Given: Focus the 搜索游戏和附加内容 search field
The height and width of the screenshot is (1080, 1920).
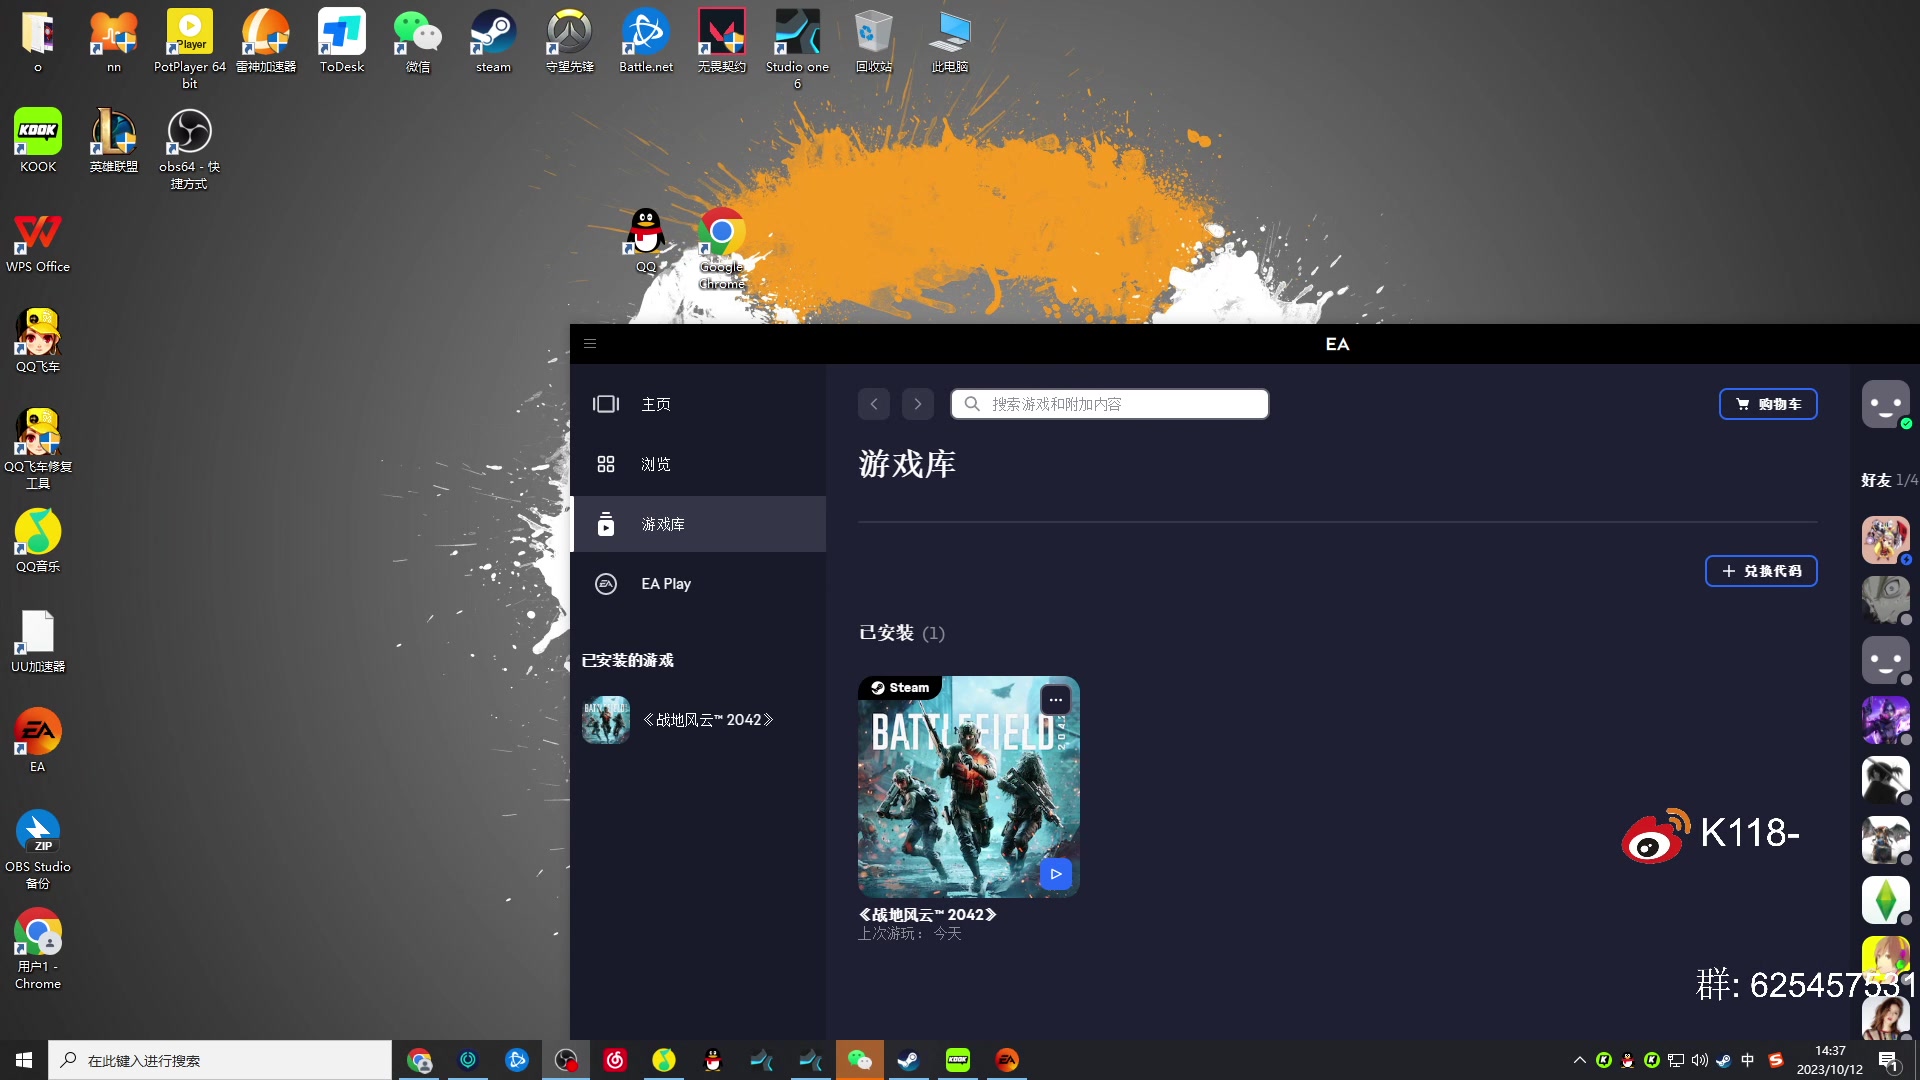Looking at the screenshot, I should [x=1110, y=404].
